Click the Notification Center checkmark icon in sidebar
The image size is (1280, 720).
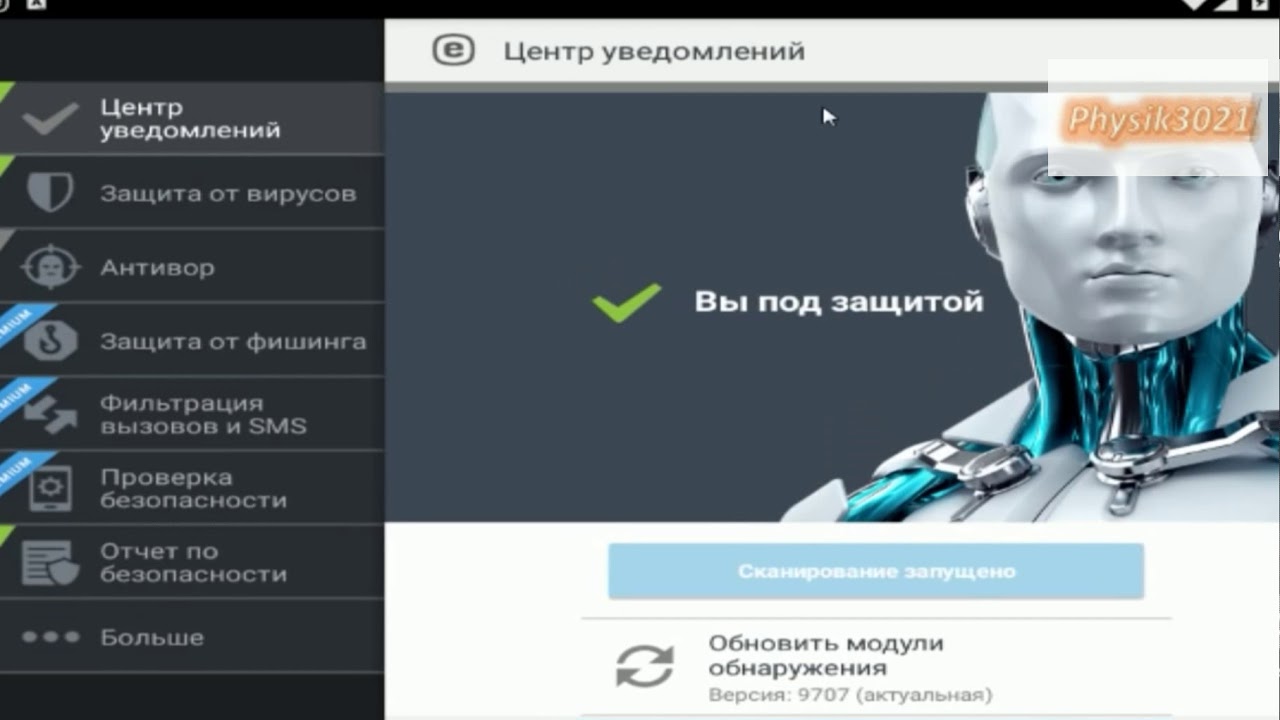(x=50, y=119)
